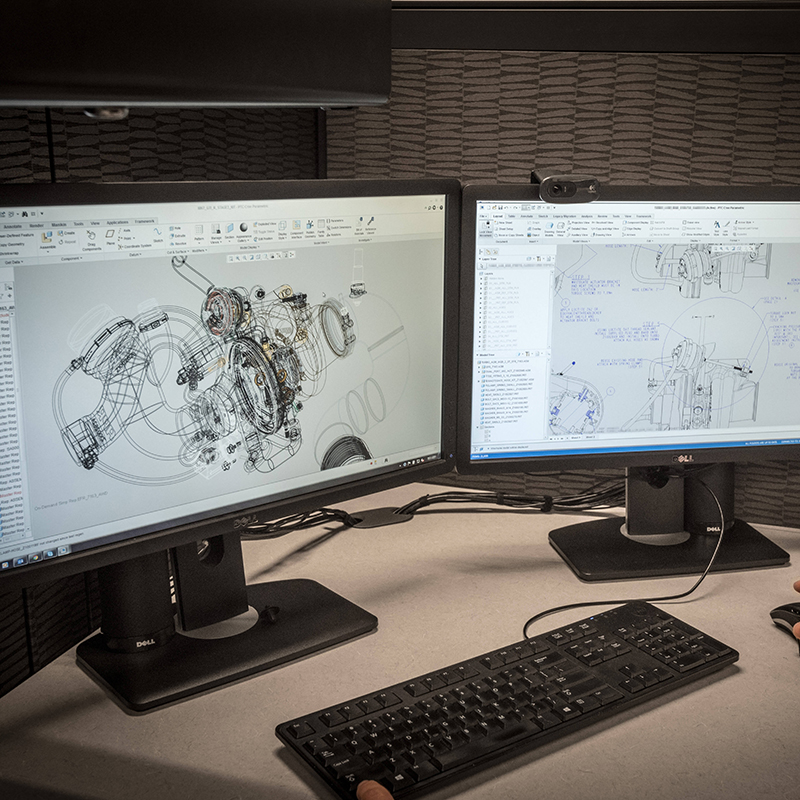Click the Text Style icon
The image size is (800, 800).
(717, 224)
